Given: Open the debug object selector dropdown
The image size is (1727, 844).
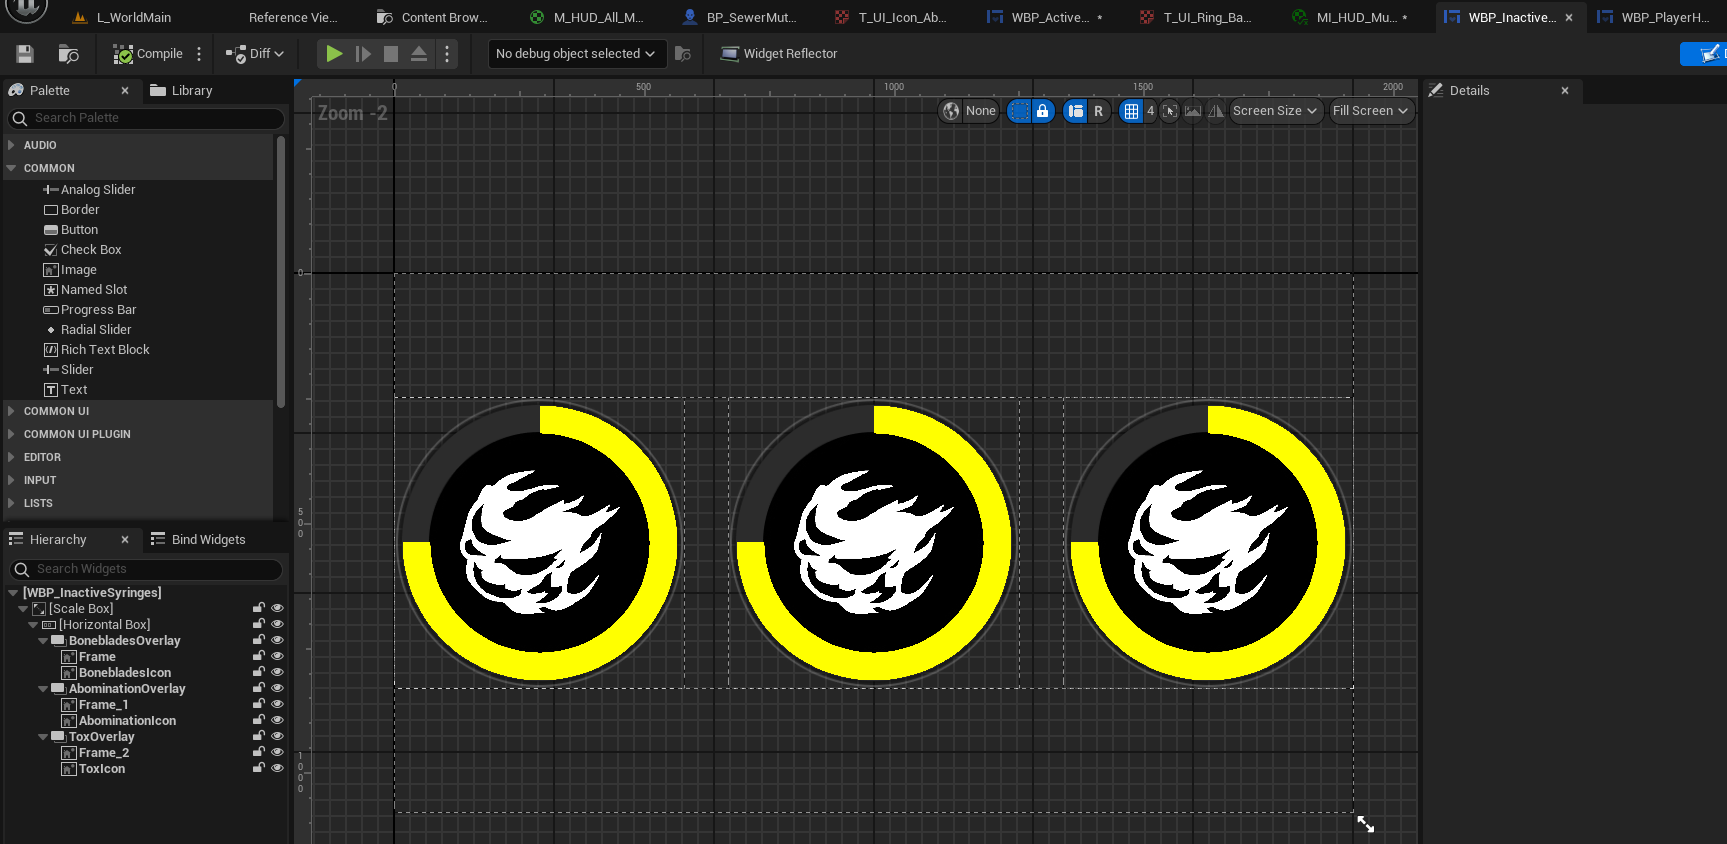Looking at the screenshot, I should click(x=575, y=54).
